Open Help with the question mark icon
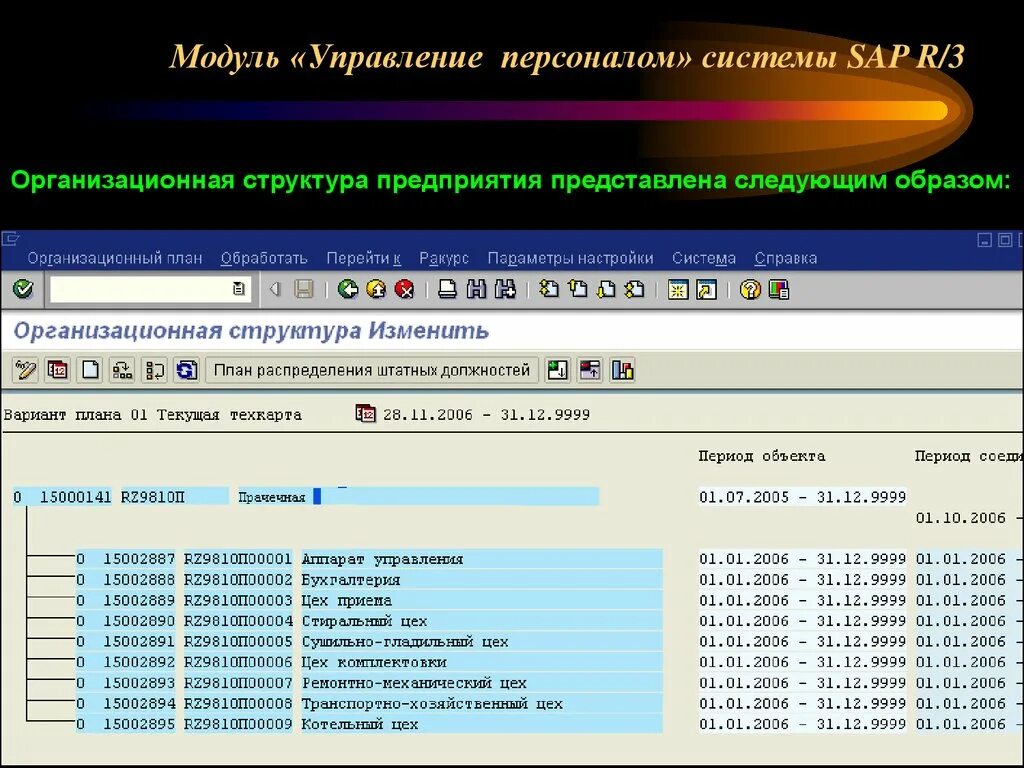1024x768 pixels. [750, 289]
